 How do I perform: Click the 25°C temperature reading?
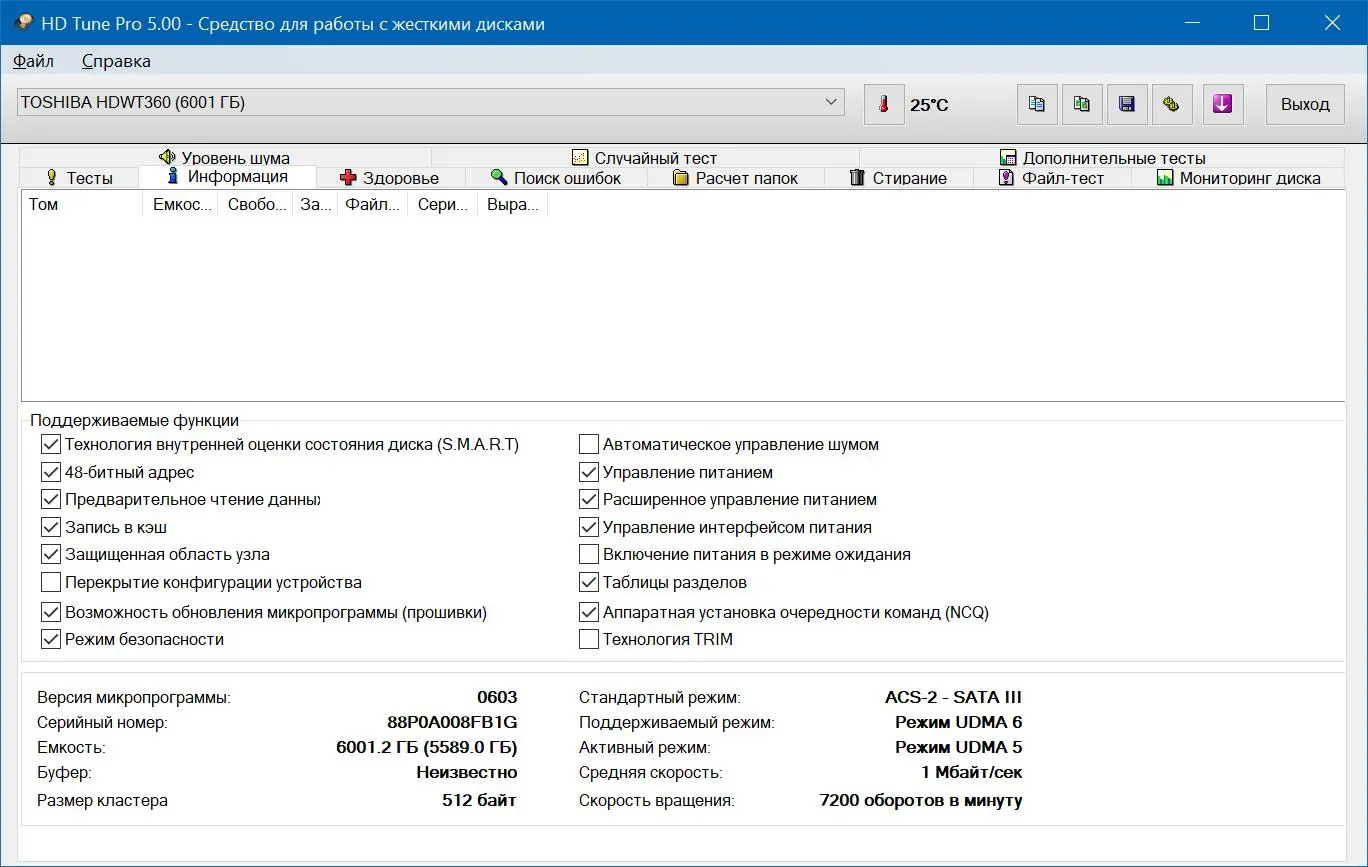tap(929, 105)
